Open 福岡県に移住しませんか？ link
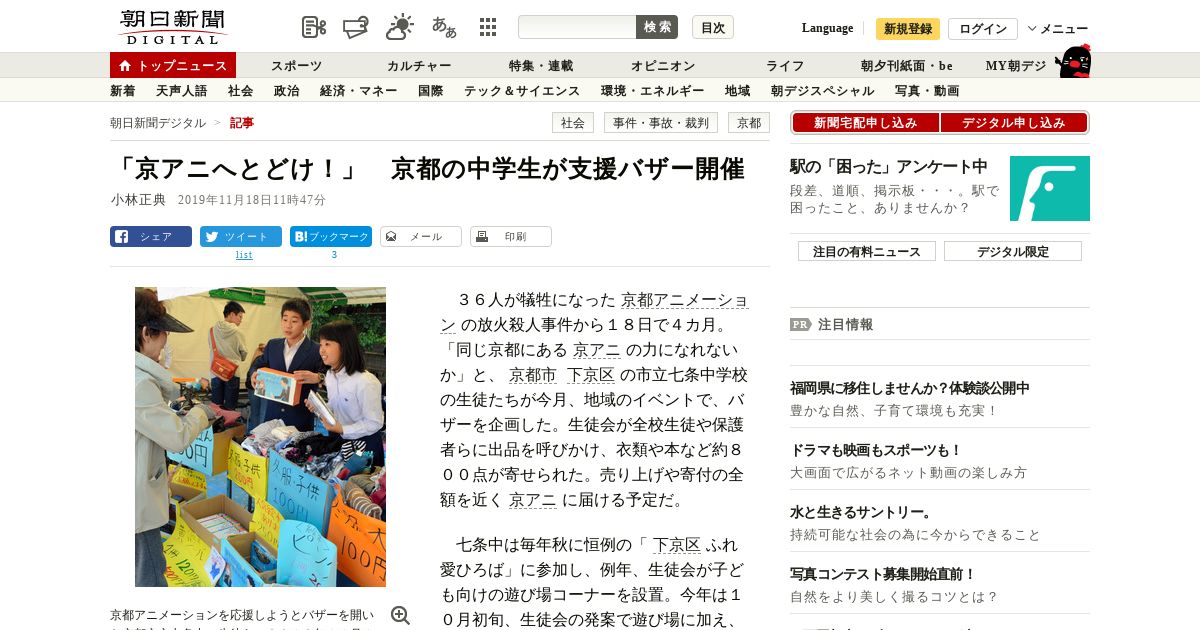Screen dimensions: 1200x630 pos(910,388)
